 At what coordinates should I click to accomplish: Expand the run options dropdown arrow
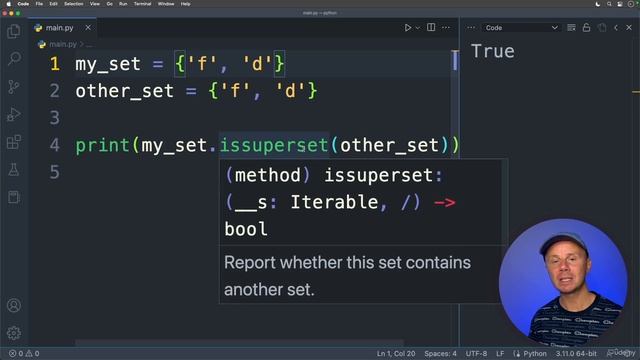pyautogui.click(x=418, y=28)
